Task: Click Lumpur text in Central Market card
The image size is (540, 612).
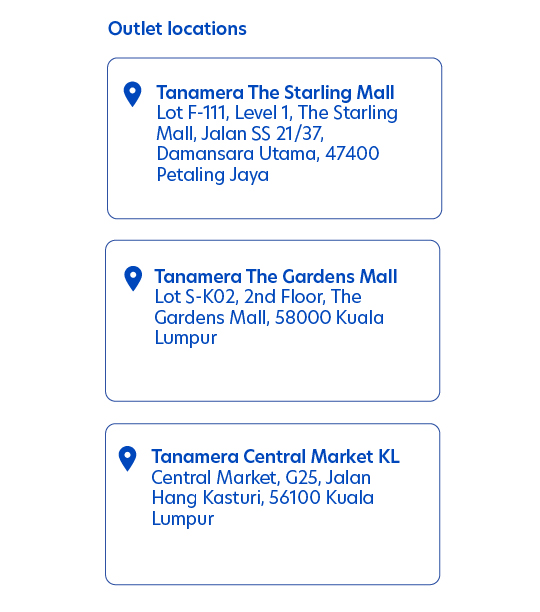Action: [x=183, y=519]
